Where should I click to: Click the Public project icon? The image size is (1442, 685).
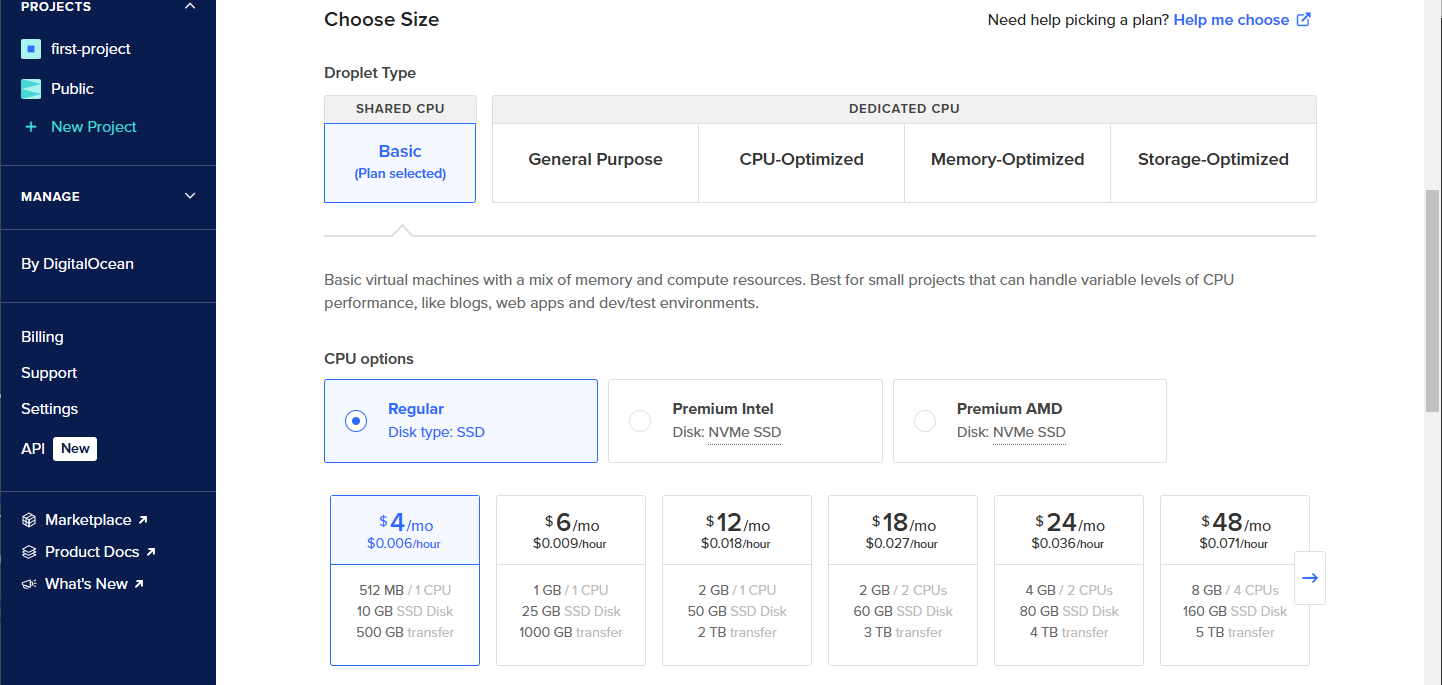31,89
